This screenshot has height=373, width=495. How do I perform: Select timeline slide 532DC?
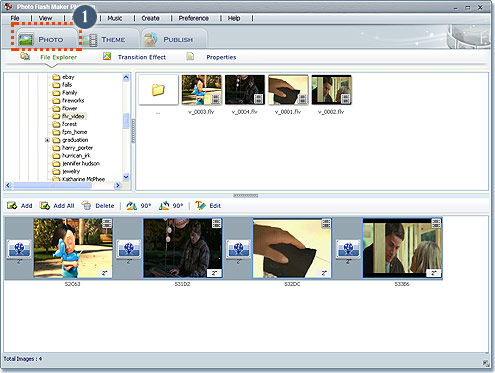(292, 248)
